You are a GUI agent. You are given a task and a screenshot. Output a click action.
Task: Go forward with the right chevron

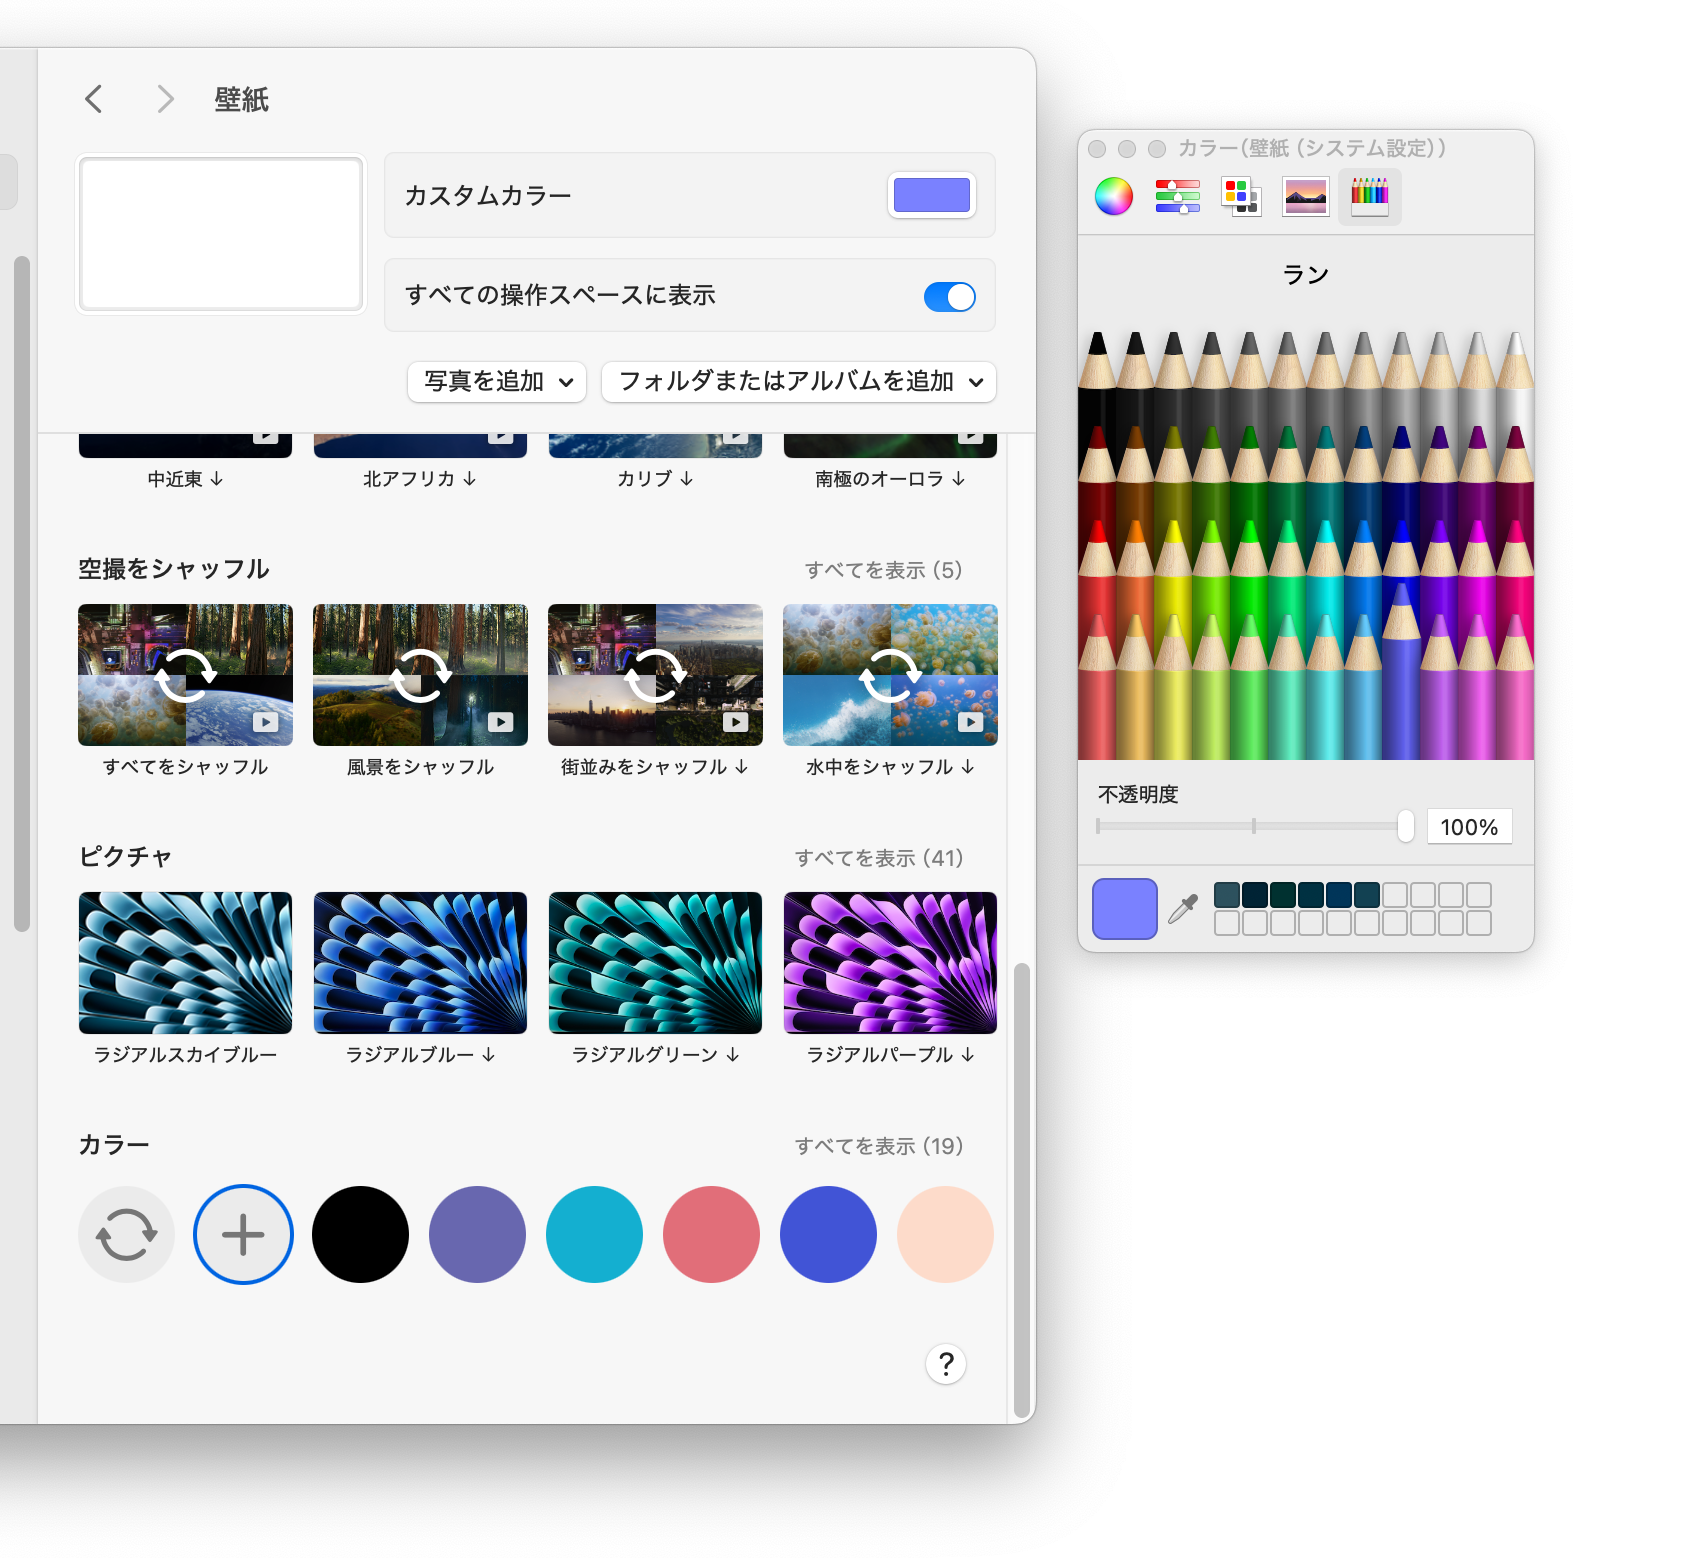click(x=166, y=99)
